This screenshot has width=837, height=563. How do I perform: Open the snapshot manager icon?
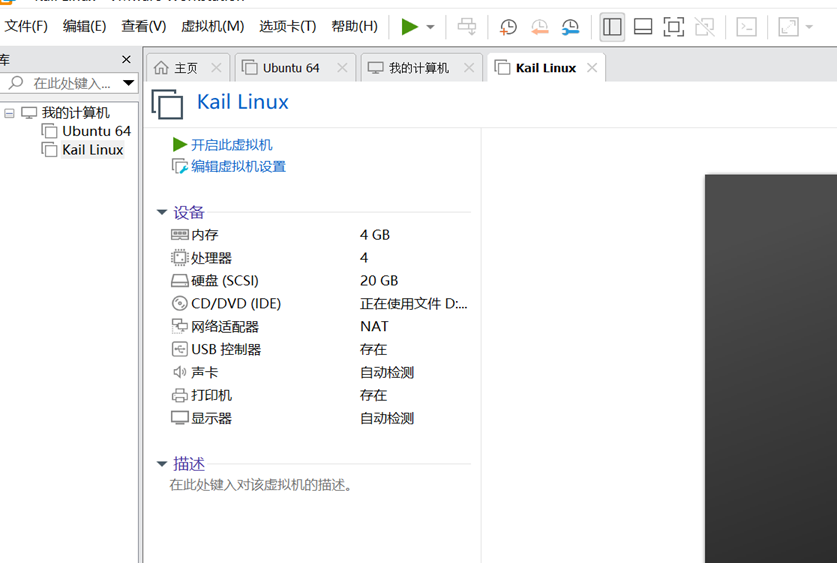[570, 26]
